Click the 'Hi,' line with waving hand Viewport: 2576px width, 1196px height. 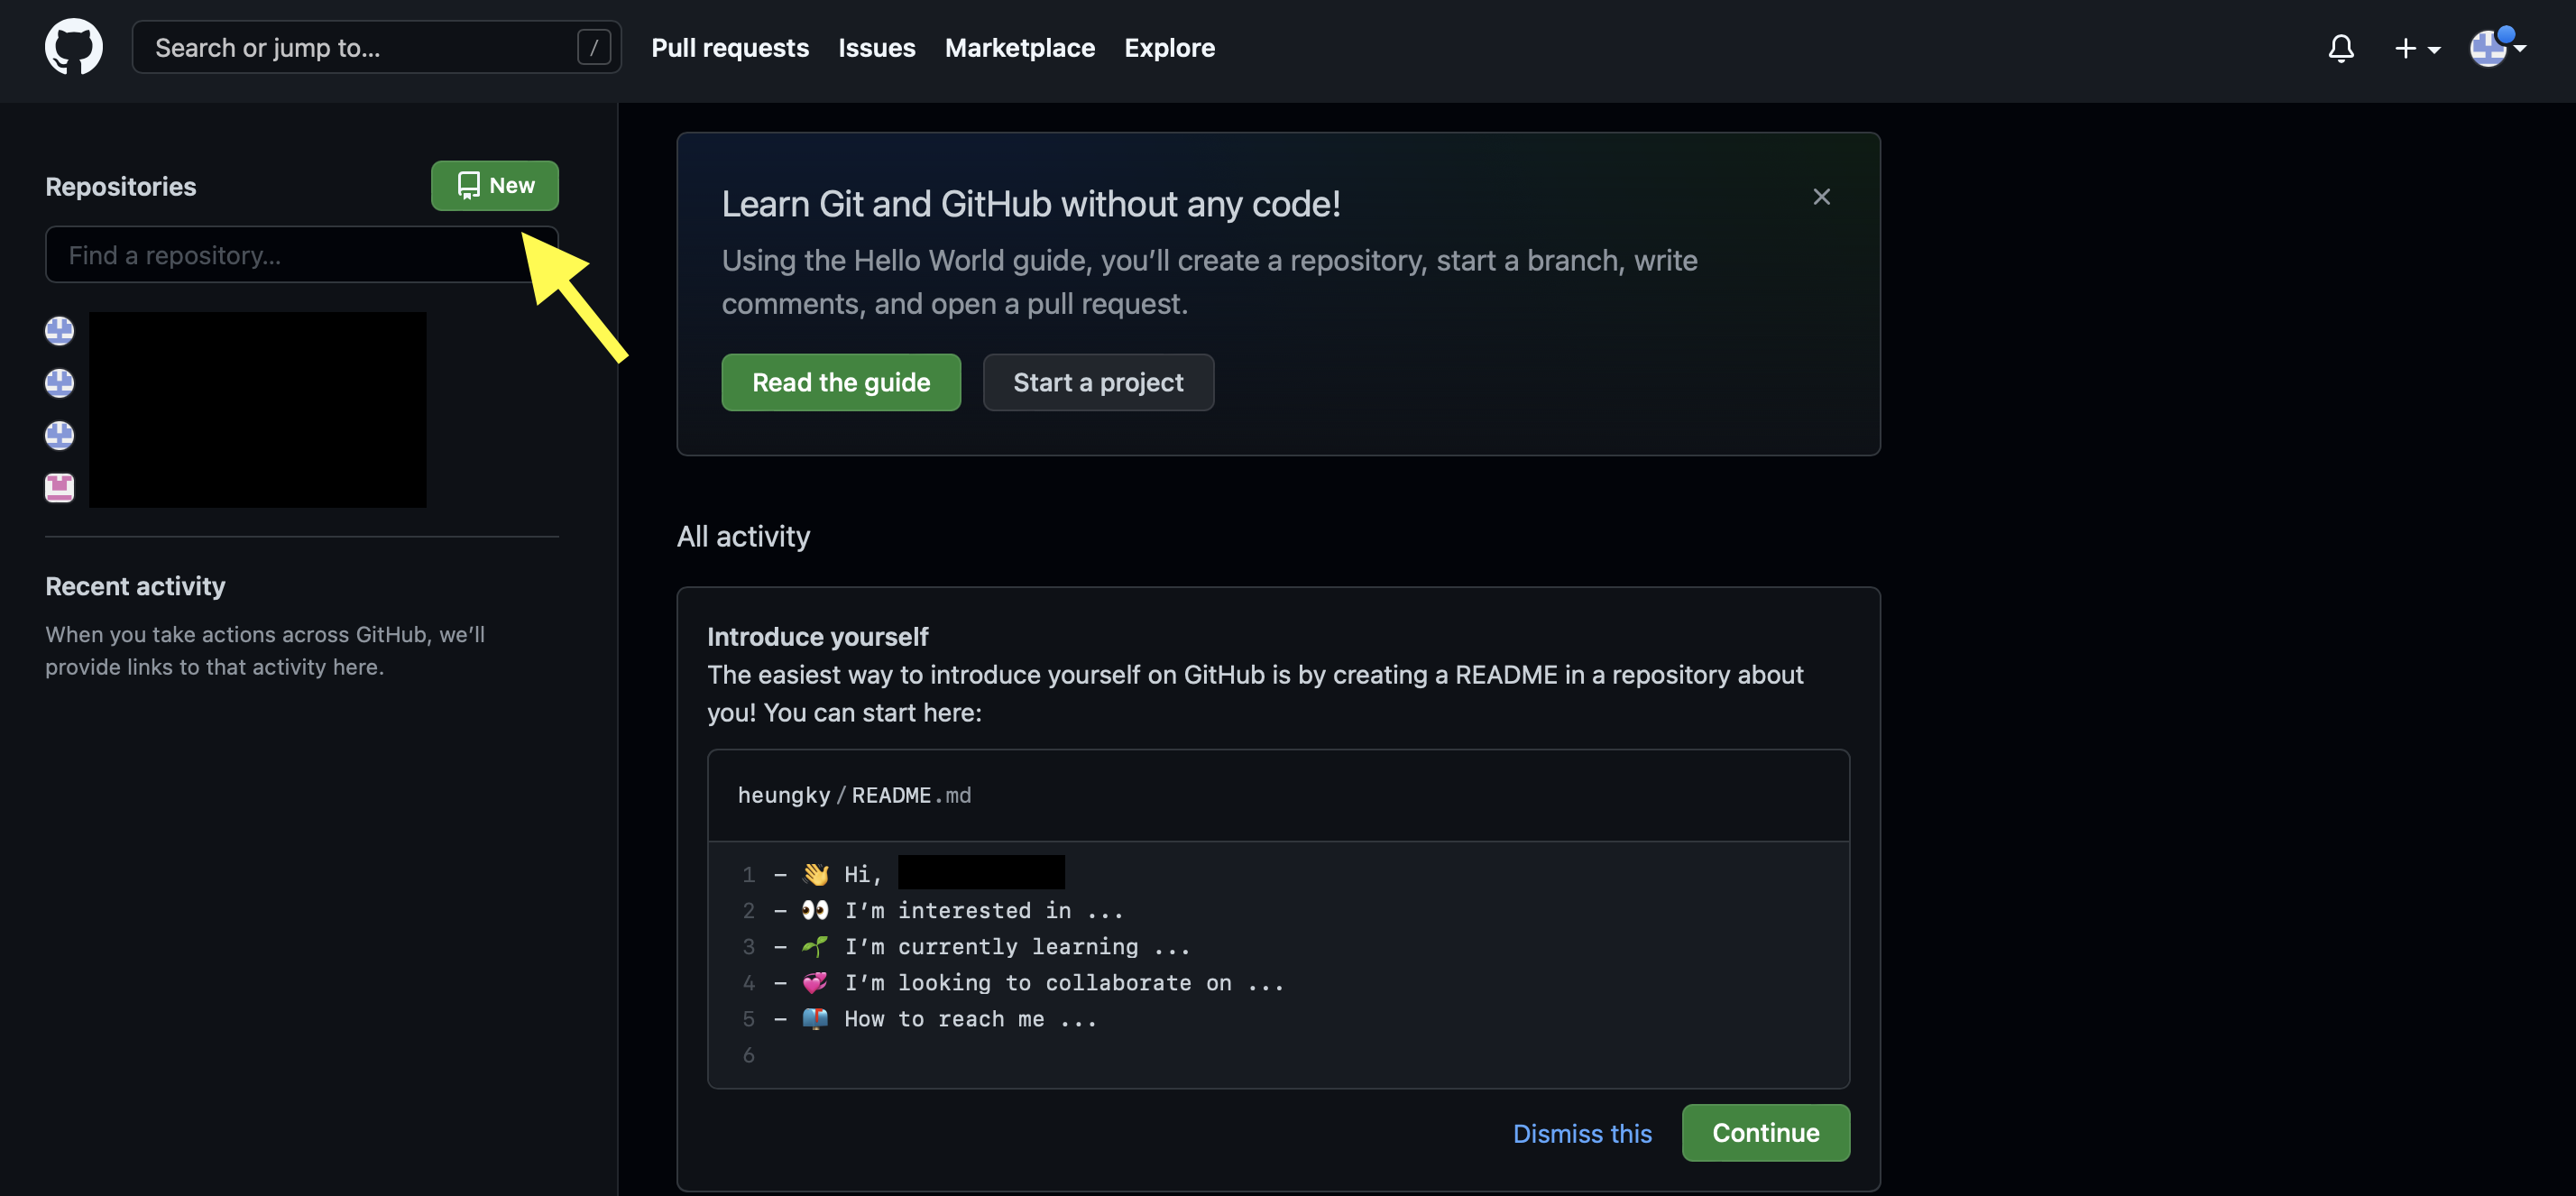point(918,874)
